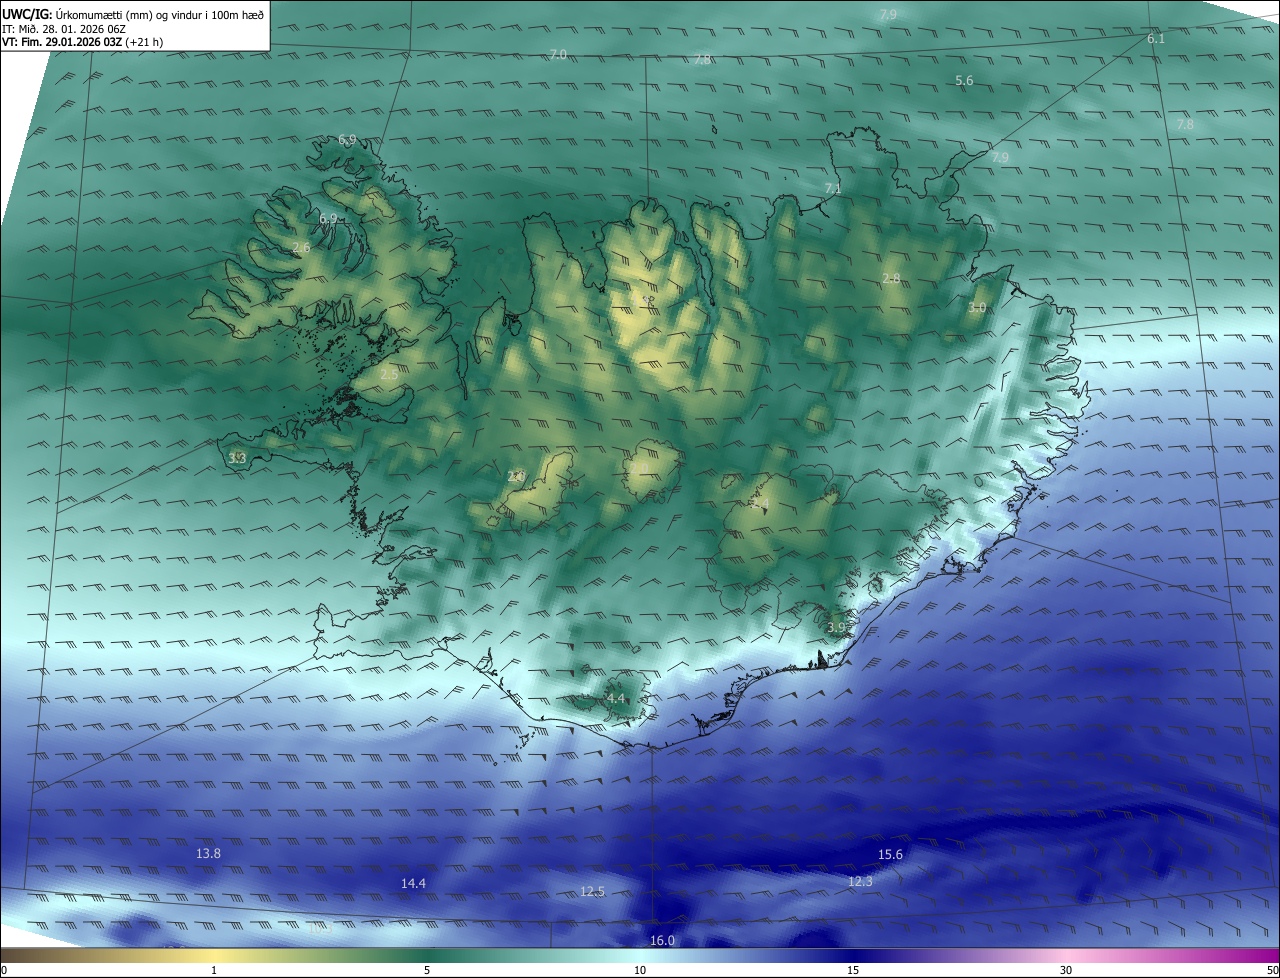The height and width of the screenshot is (978, 1280).
Task: Click the color scale tick label 1
Action: coord(214,970)
